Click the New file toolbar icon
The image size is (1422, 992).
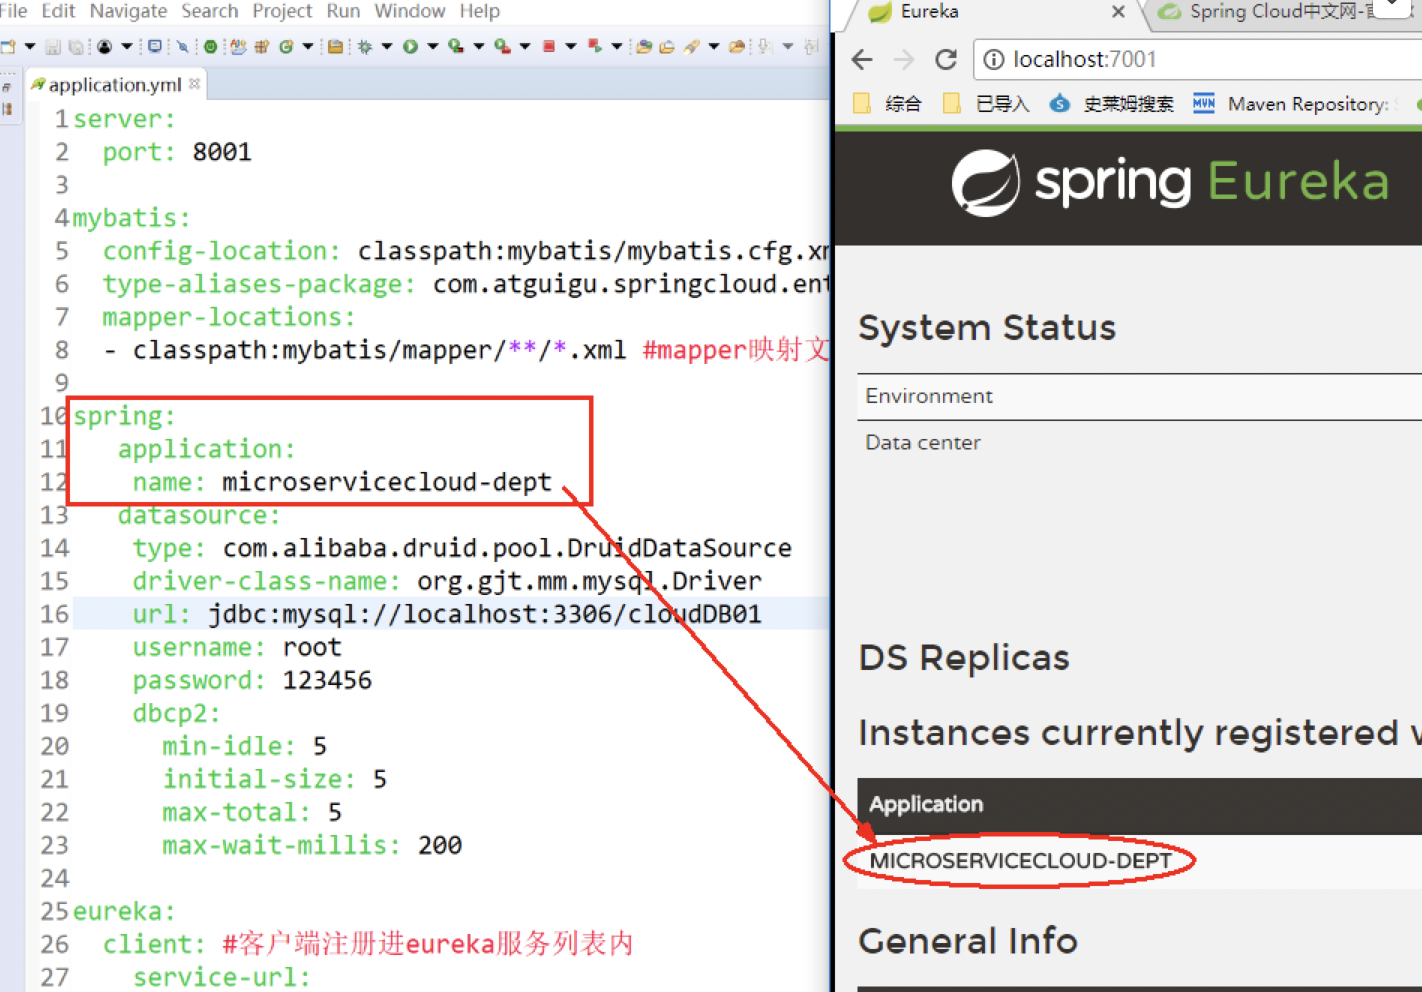click(8, 46)
